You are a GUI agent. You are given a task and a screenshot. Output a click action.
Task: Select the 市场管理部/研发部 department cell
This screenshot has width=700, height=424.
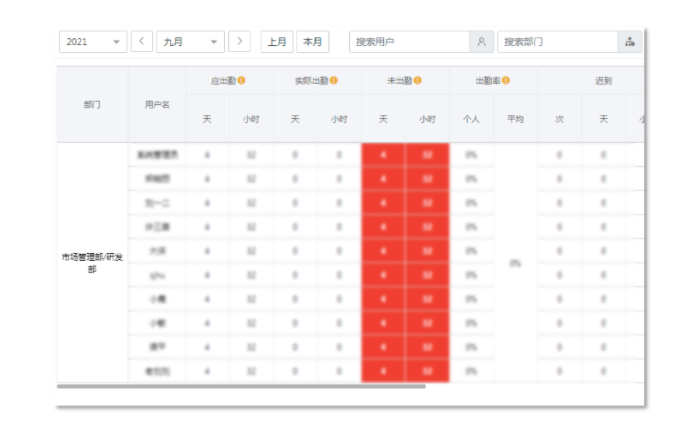click(x=92, y=263)
